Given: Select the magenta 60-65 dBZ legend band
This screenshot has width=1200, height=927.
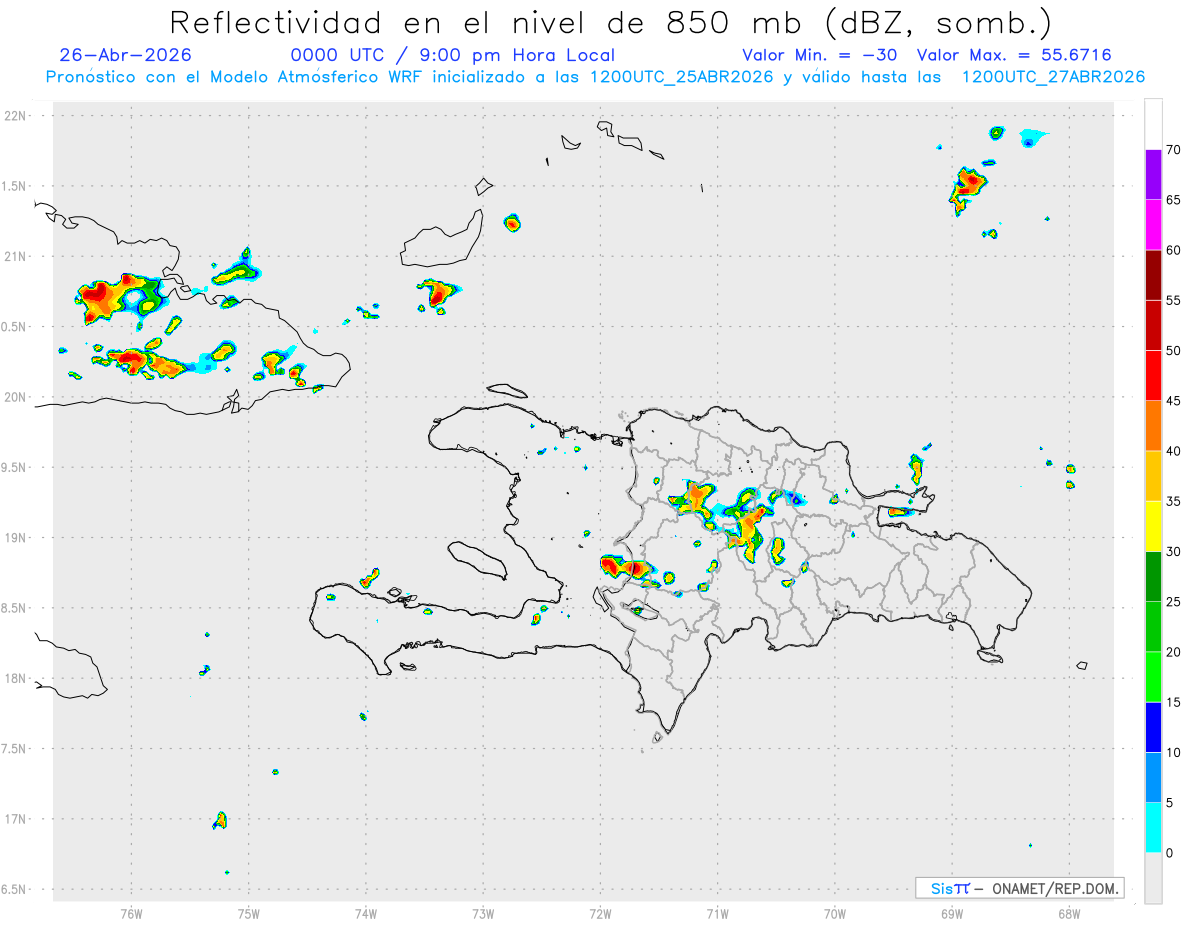Looking at the screenshot, I should pos(1153,225).
